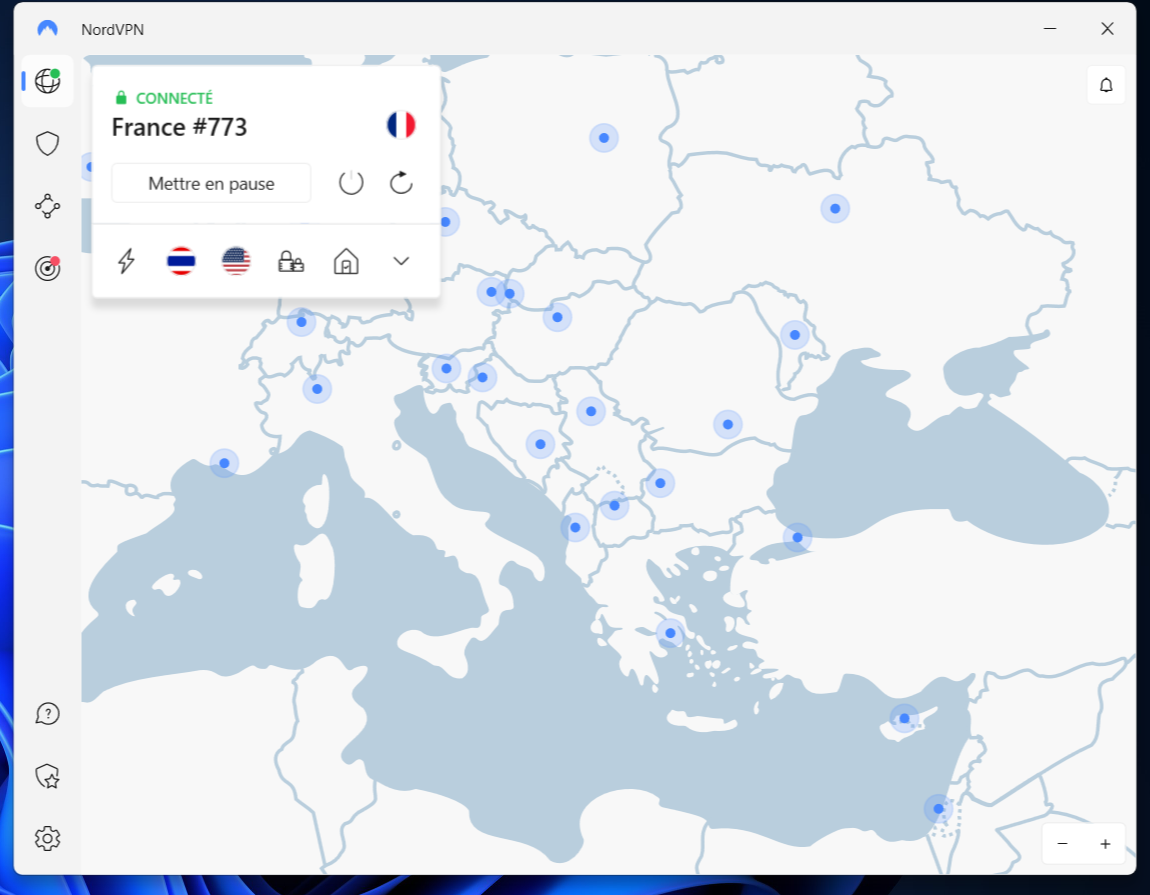Open the Meshnet nodes icon in sidebar
The height and width of the screenshot is (895, 1150).
click(x=48, y=206)
